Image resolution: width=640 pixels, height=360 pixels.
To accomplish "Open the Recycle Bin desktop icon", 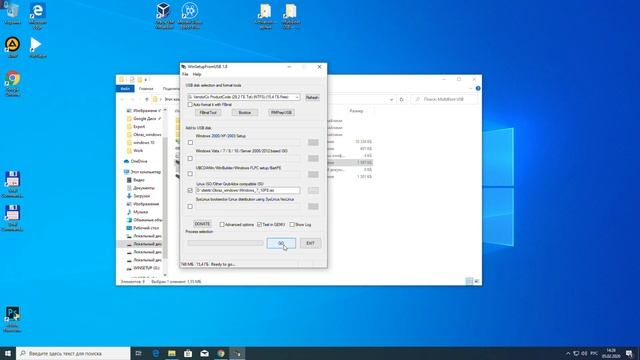I will pyautogui.click(x=12, y=13).
